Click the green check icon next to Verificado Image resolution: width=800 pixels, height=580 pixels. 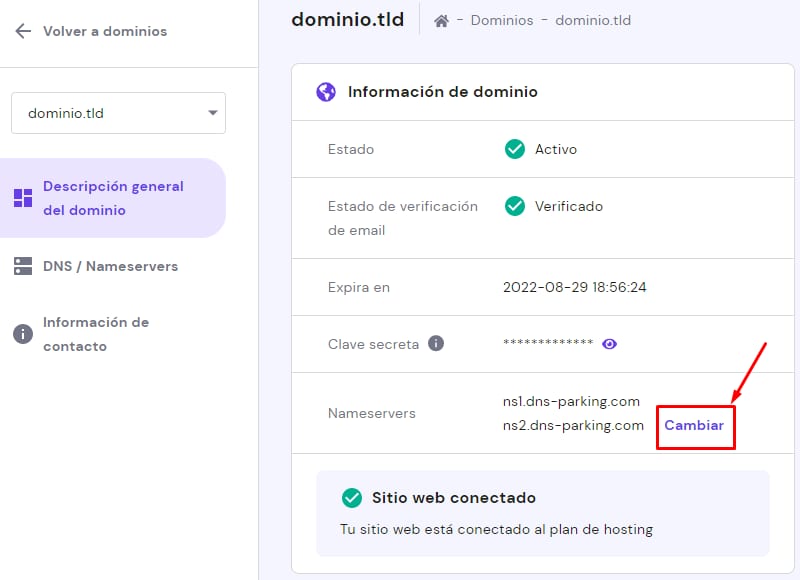tap(515, 206)
